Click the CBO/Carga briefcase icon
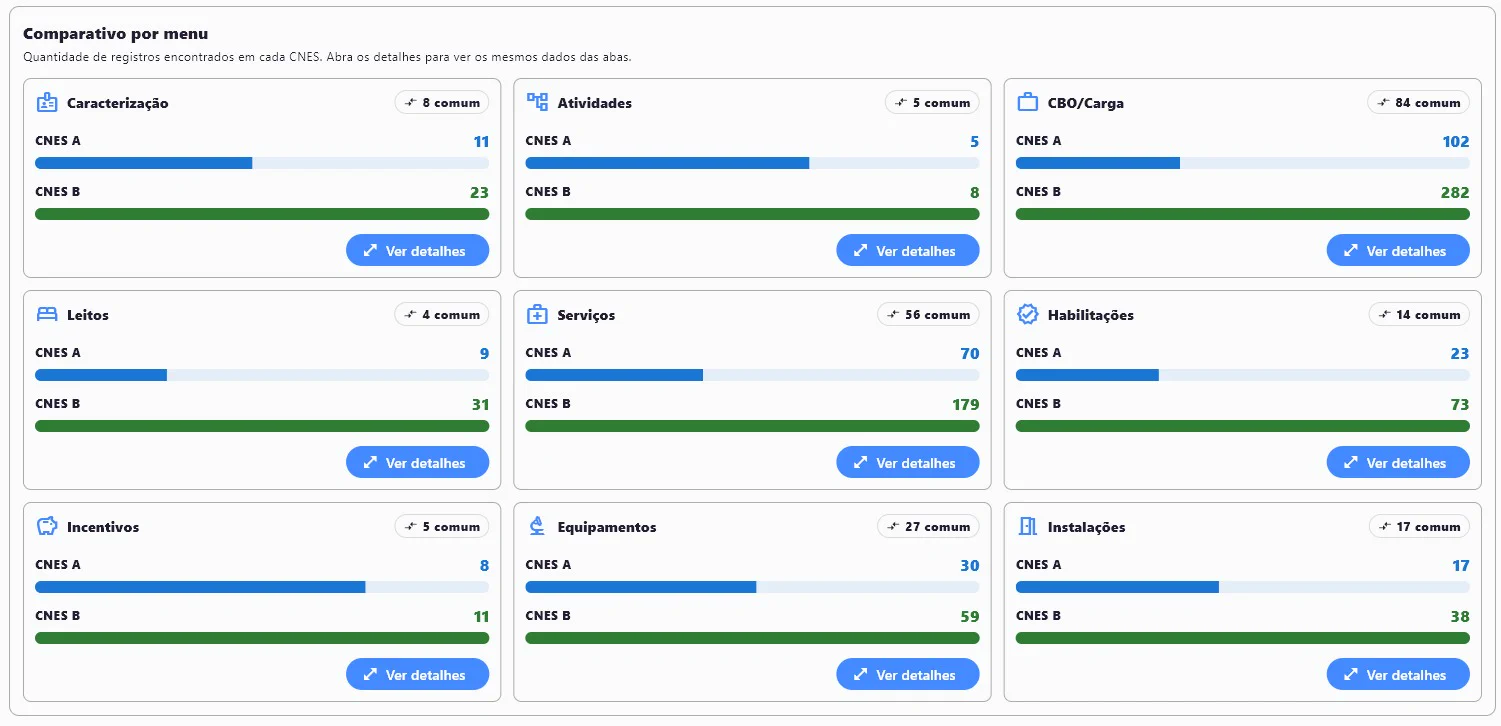Viewport: 1501px width, 726px height. 1027,102
